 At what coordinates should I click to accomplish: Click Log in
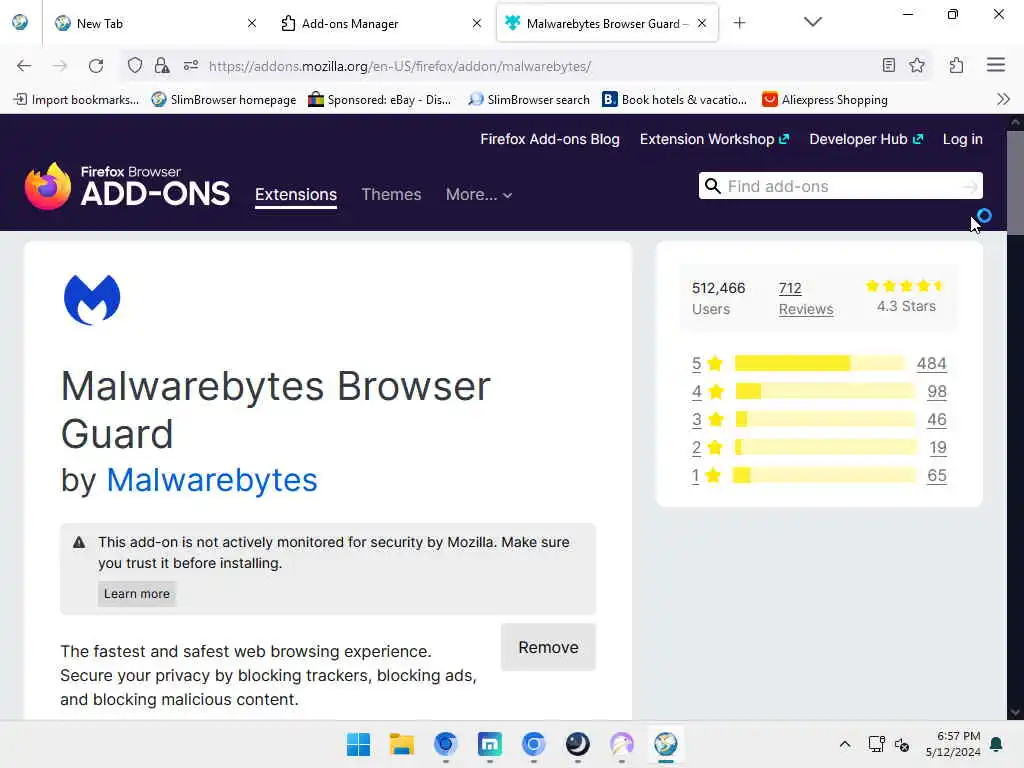coord(963,139)
